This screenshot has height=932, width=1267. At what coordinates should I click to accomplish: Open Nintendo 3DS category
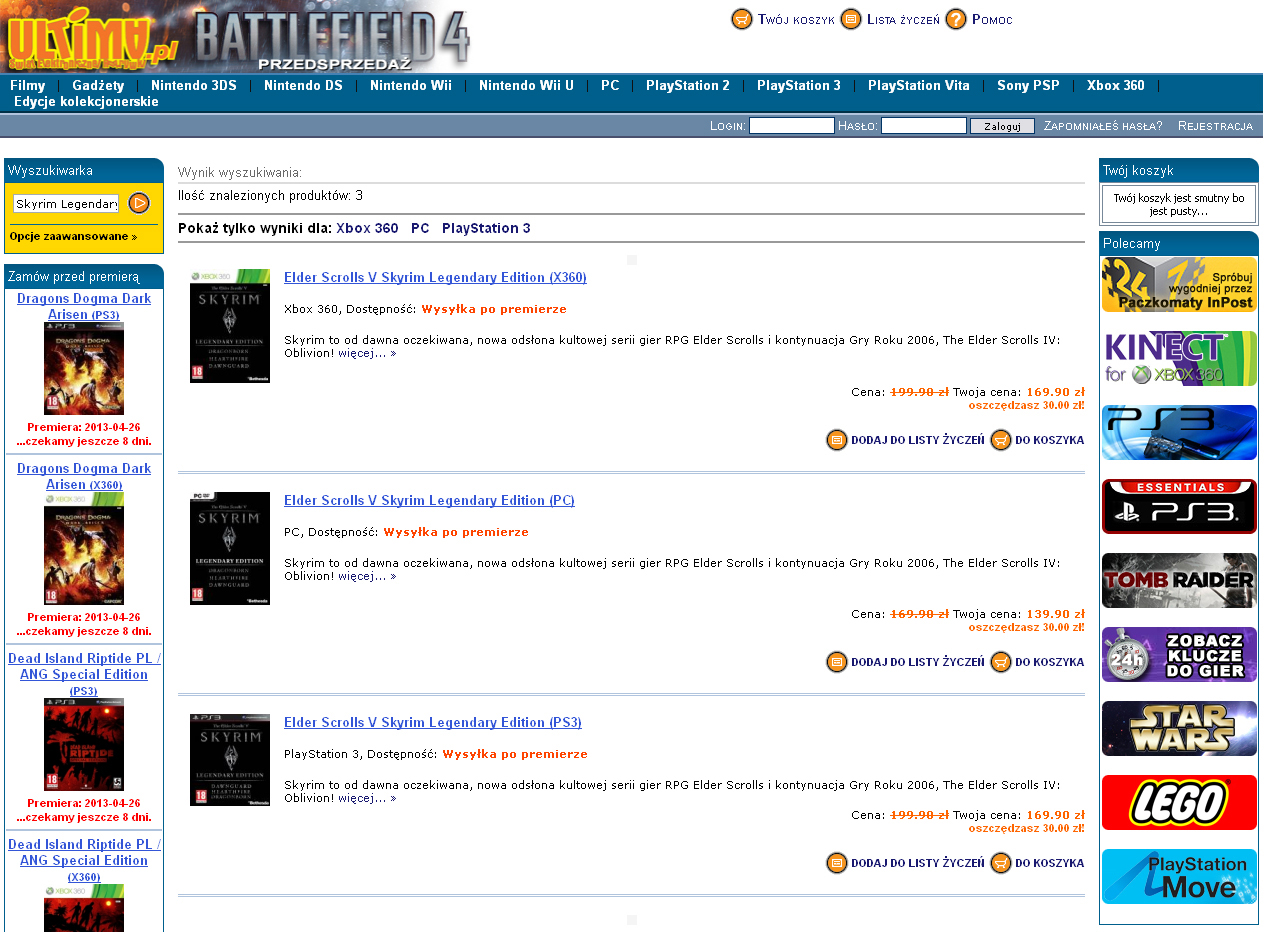[x=194, y=86]
